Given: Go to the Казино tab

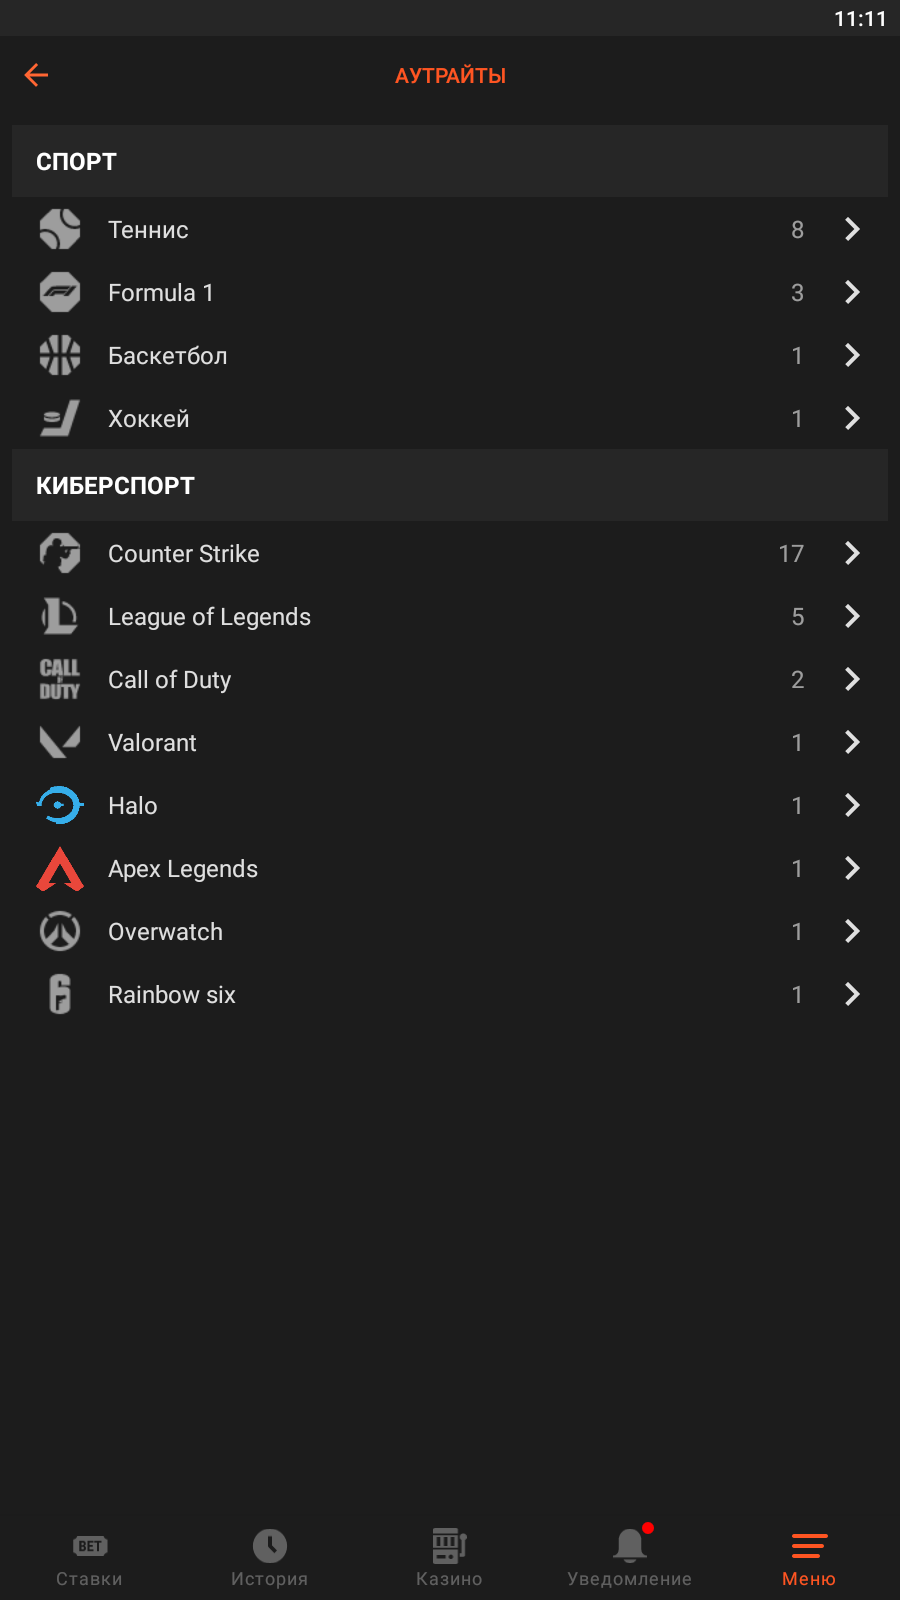Looking at the screenshot, I should [x=449, y=1558].
